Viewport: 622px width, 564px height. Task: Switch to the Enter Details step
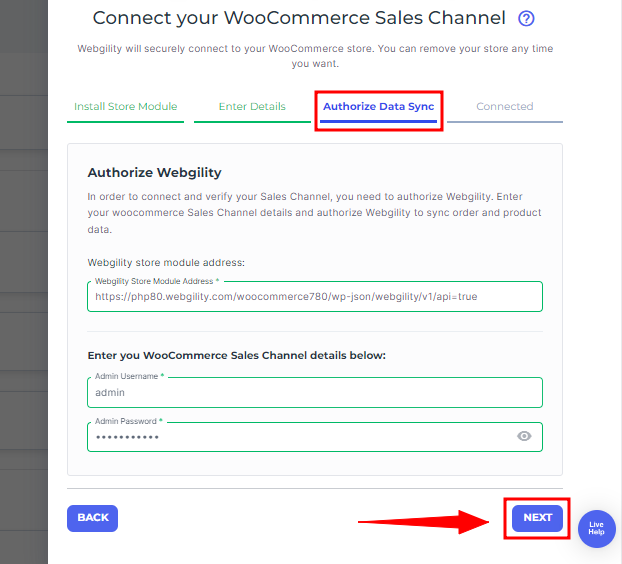[252, 106]
